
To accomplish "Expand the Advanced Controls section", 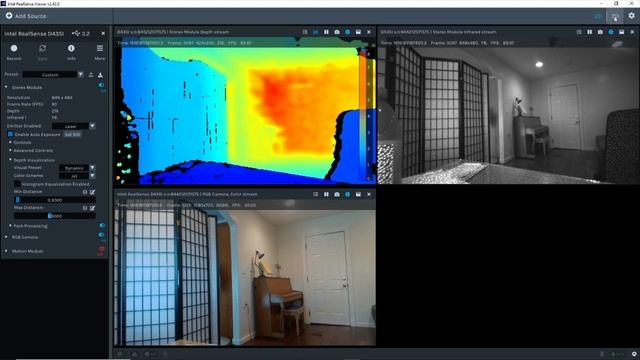I will (x=11, y=151).
